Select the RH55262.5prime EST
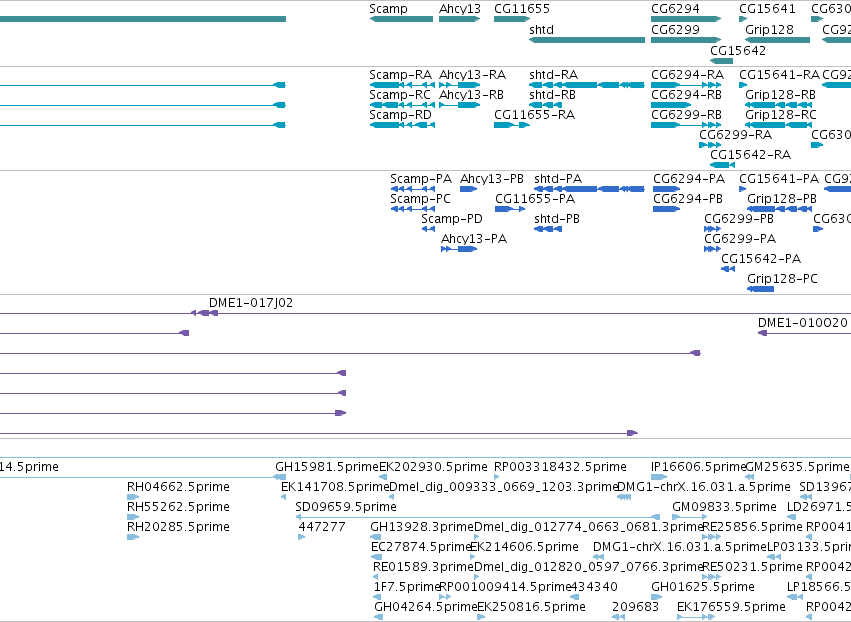 tap(133, 517)
